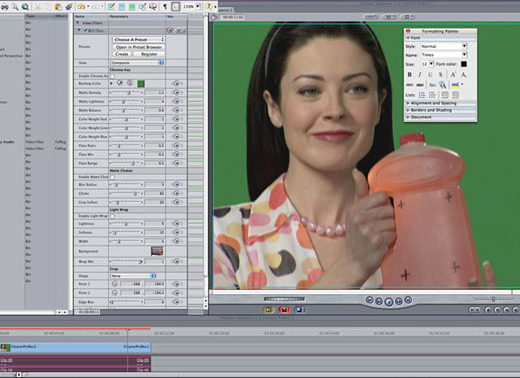This screenshot has width=520, height=378.
Task: Click the Point 2 crosshair button
Action: [115, 293]
